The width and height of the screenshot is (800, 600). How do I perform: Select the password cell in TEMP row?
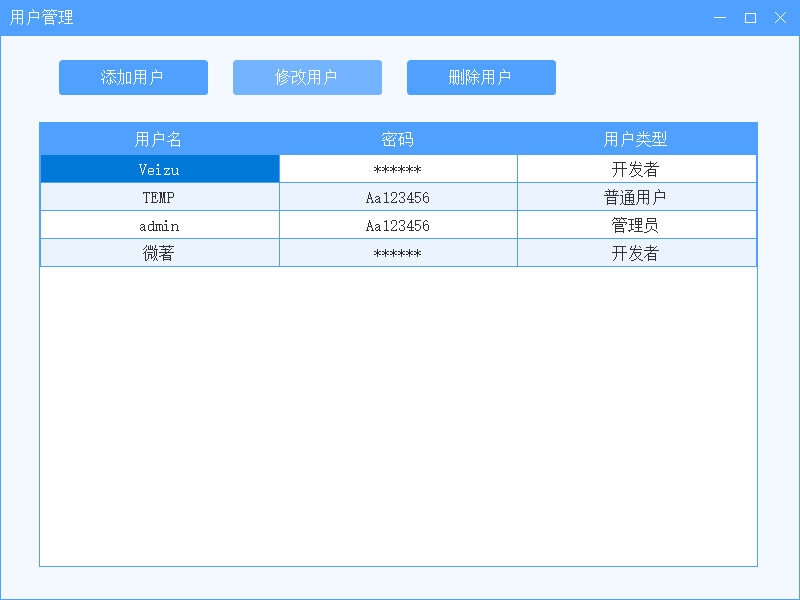[398, 197]
